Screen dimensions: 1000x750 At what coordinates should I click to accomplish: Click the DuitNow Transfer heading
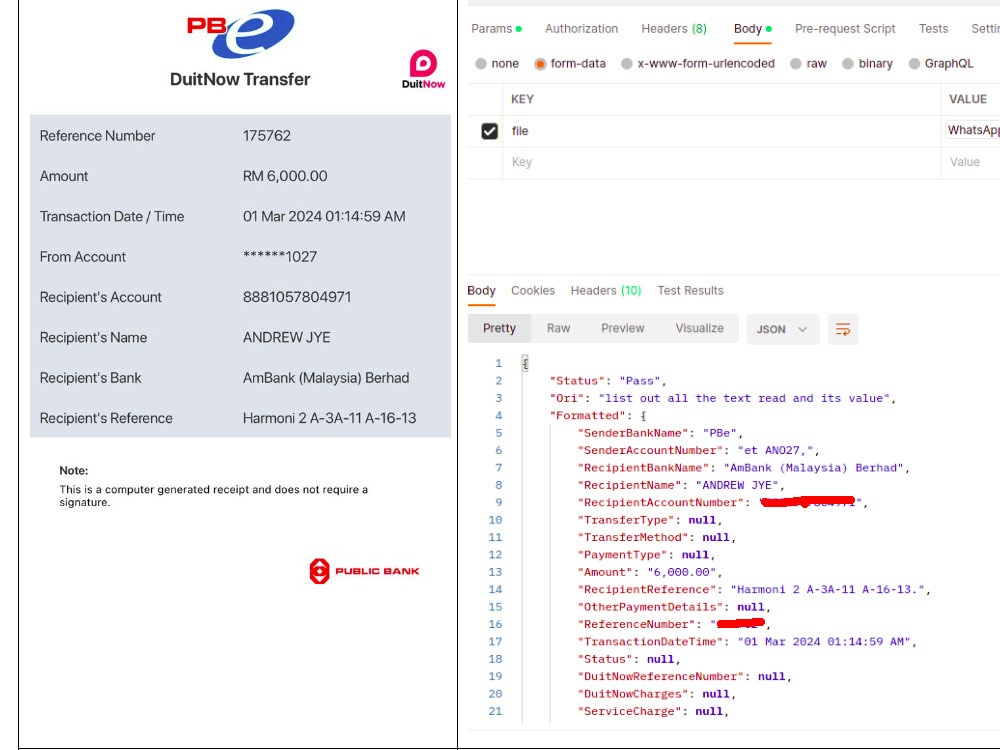[x=240, y=79]
